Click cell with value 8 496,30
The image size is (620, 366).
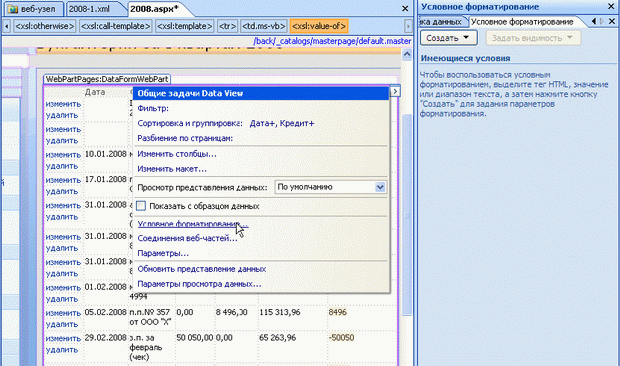[x=232, y=312]
